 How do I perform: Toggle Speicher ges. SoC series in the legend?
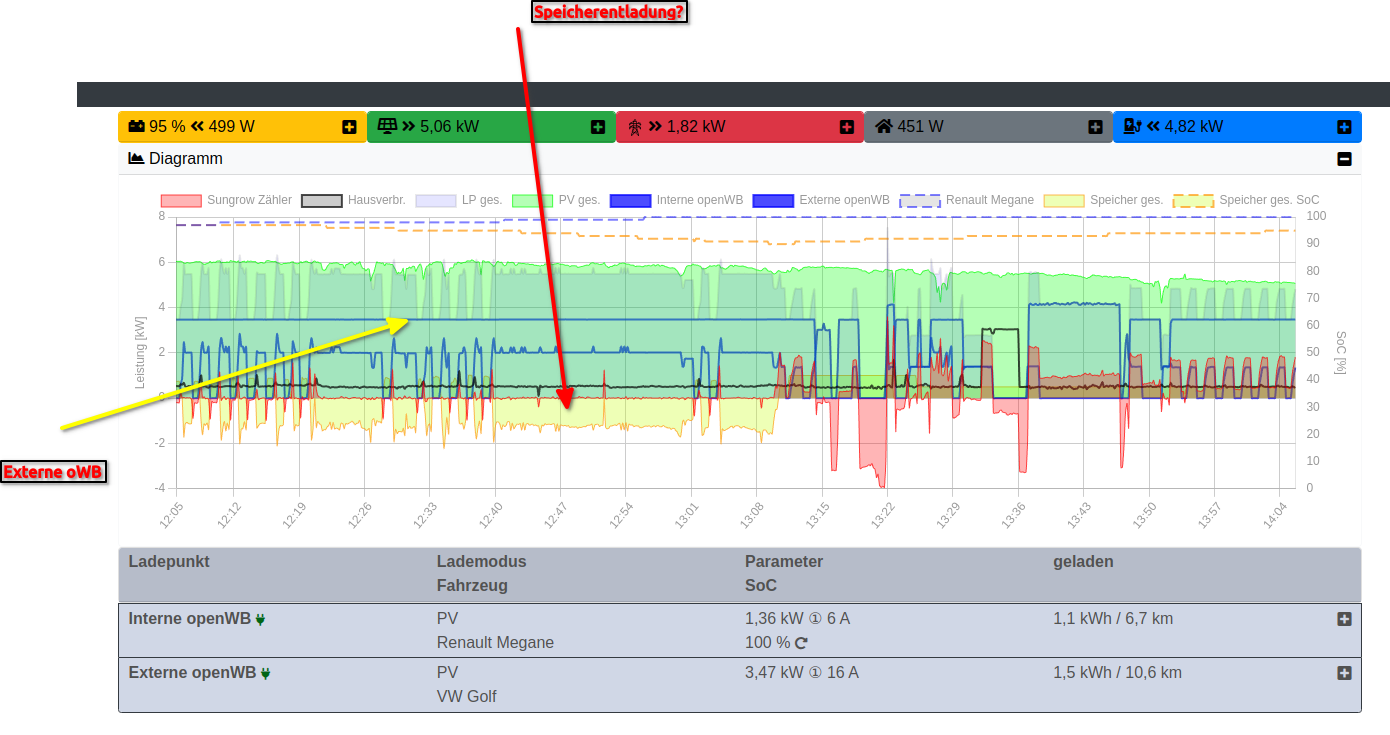(x=1246, y=200)
